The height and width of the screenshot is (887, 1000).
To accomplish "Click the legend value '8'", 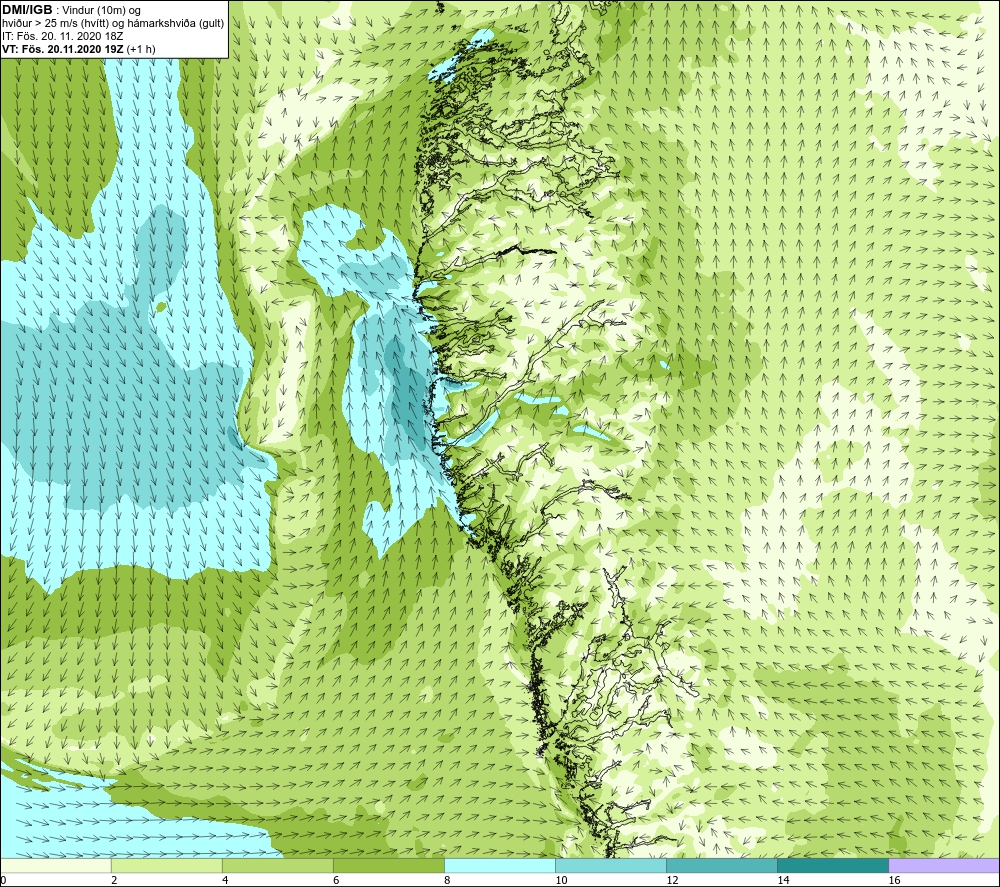I will (447, 881).
